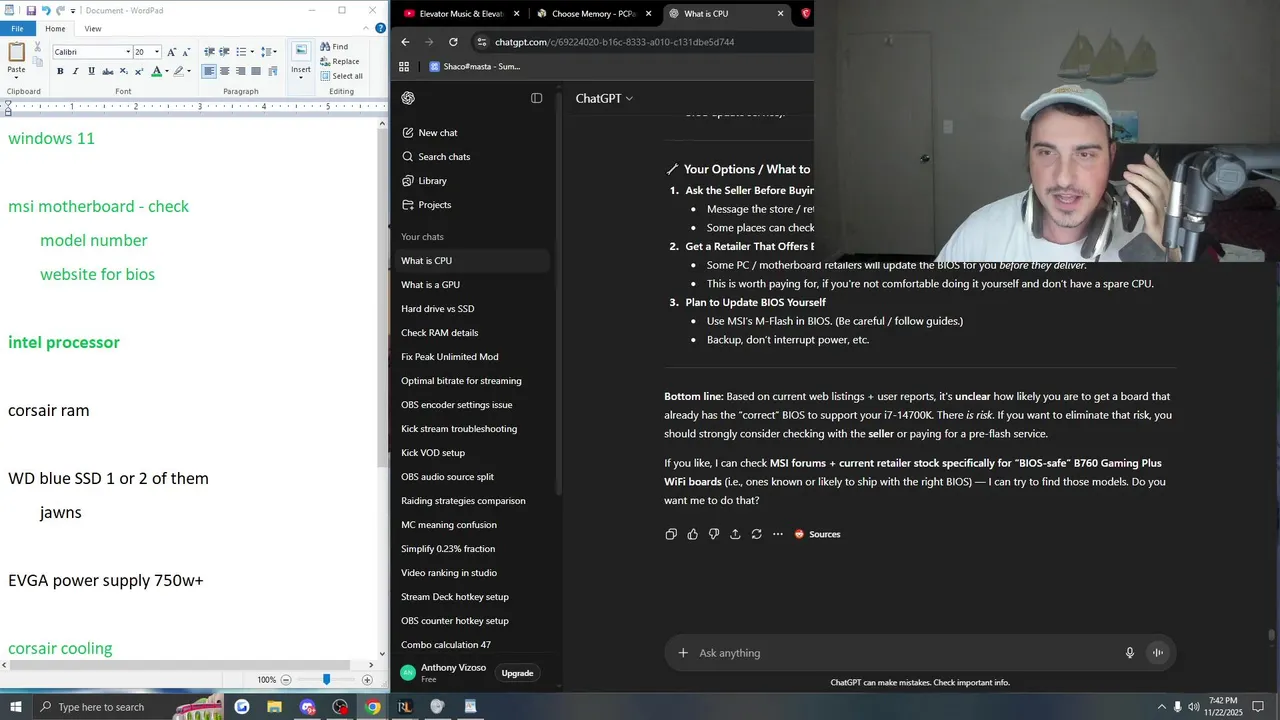
Task: Open line spacing dropdown in WordPad
Action: [269, 52]
